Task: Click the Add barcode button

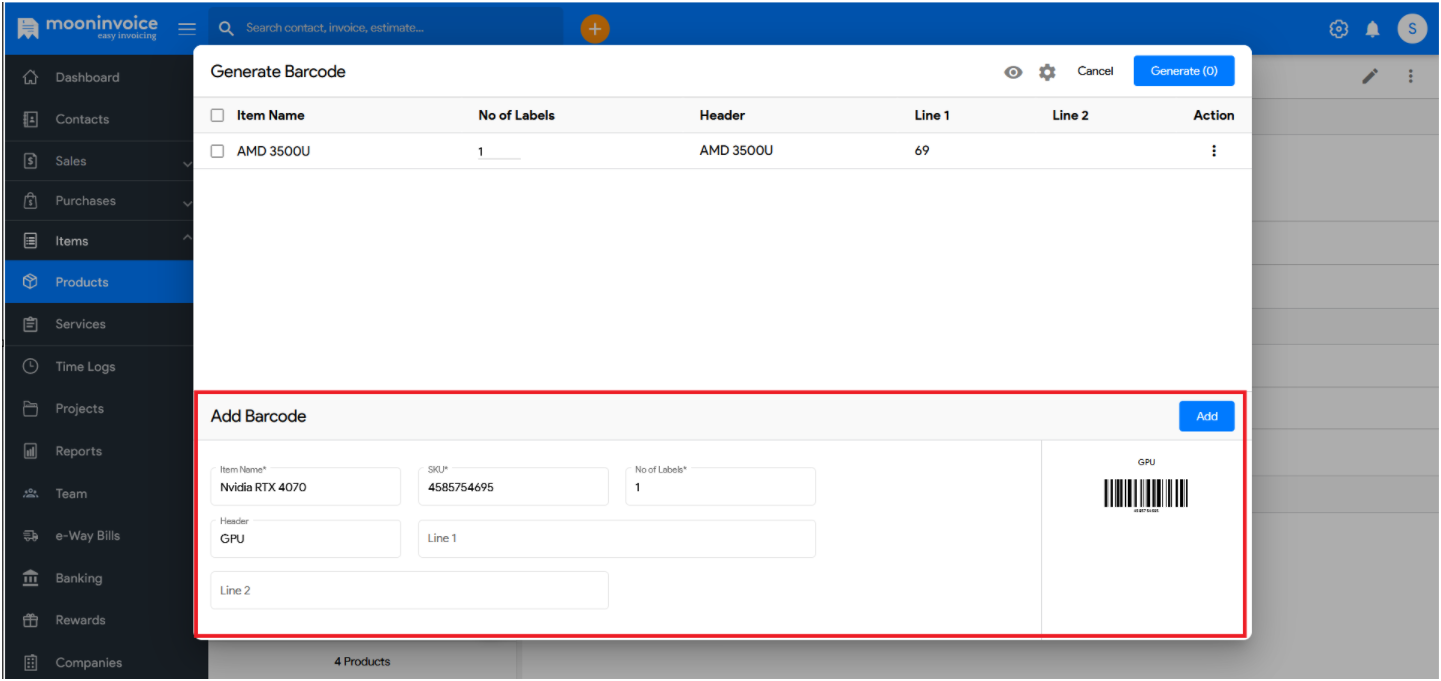Action: pyautogui.click(x=1207, y=416)
